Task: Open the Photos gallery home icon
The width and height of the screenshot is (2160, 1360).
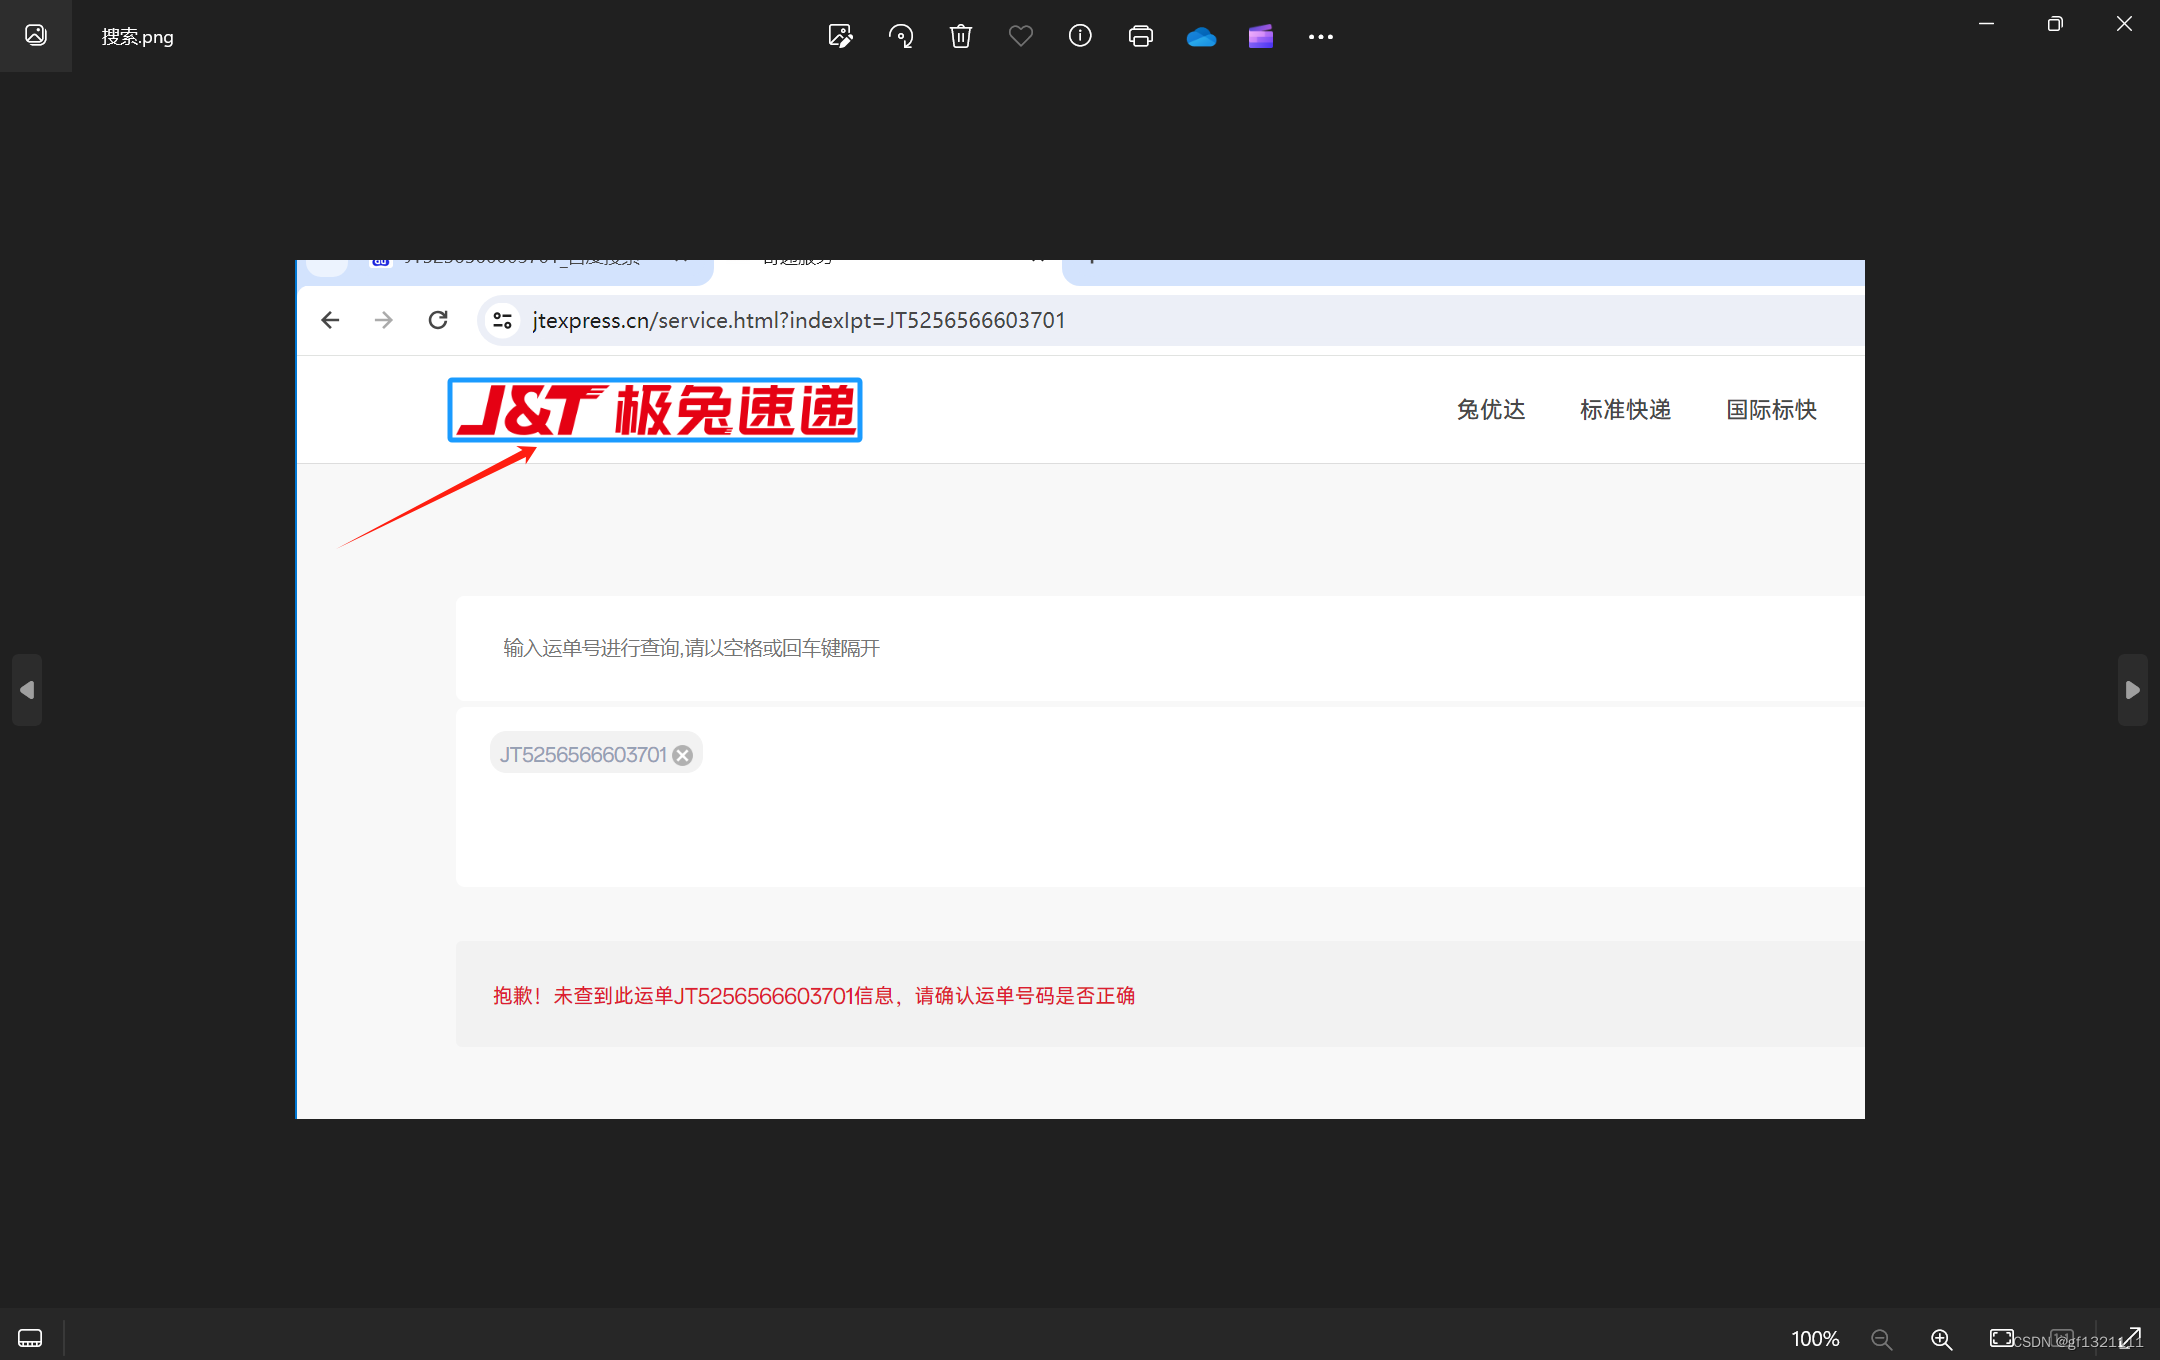Action: tap(36, 36)
